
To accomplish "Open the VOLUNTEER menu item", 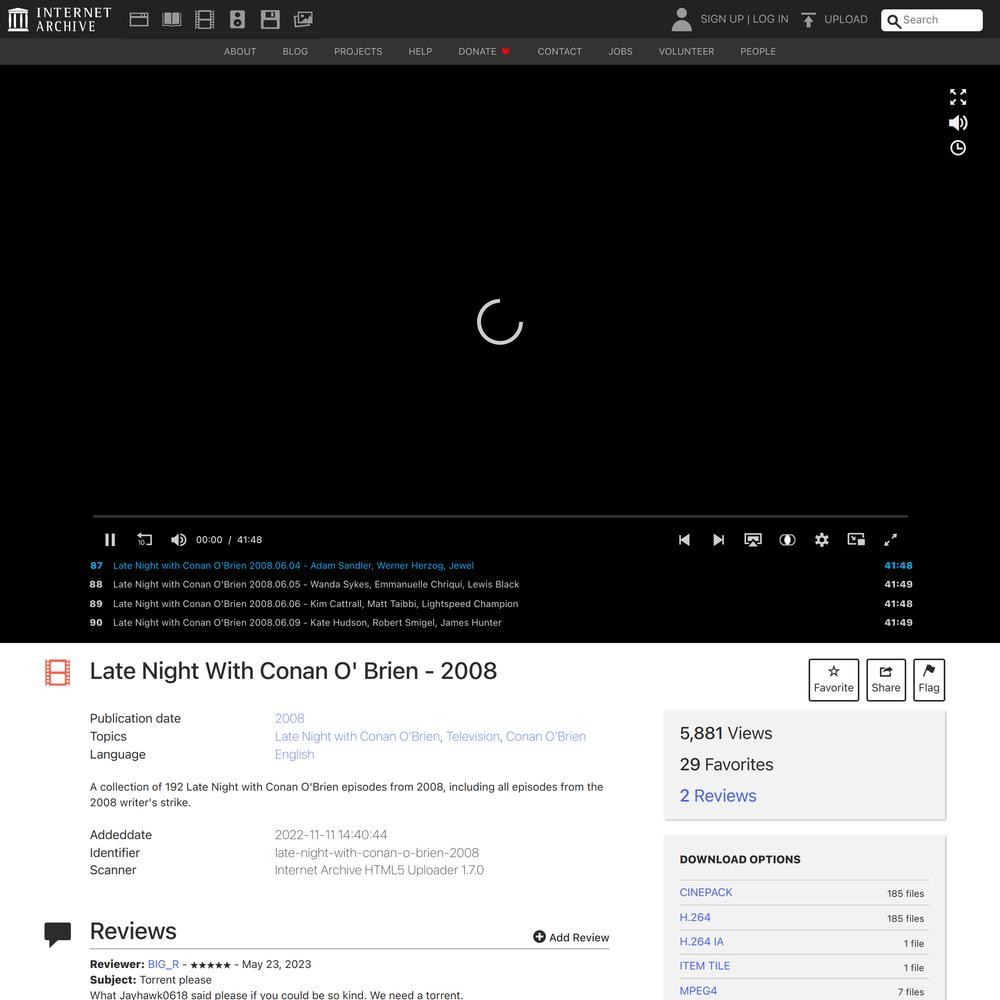I will coord(686,52).
